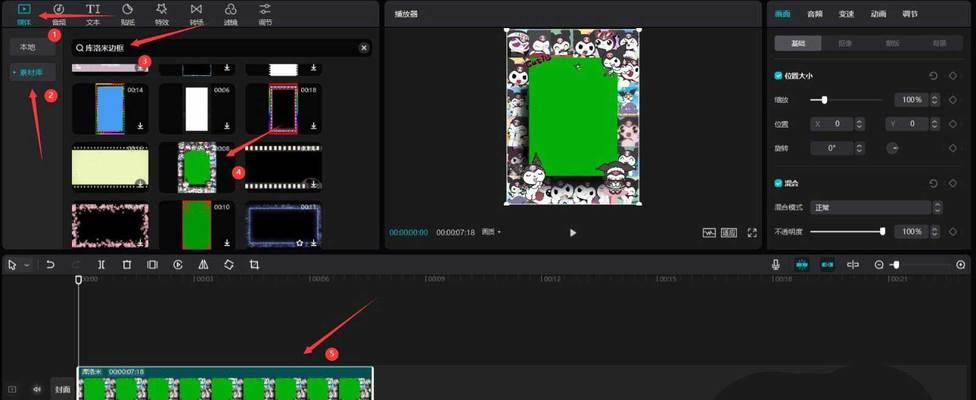Clear the search box text
The height and width of the screenshot is (400, 976).
coord(364,48)
